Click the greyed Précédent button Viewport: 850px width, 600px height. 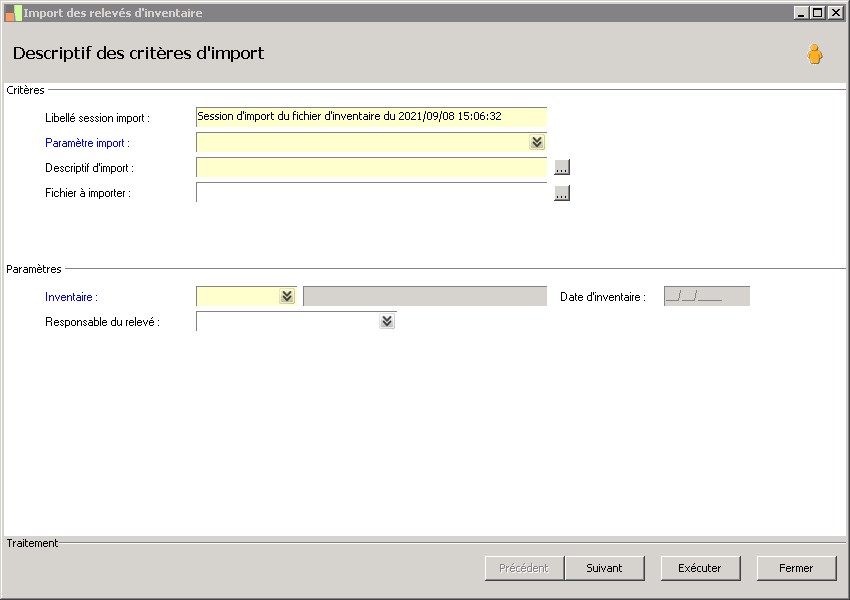[523, 568]
